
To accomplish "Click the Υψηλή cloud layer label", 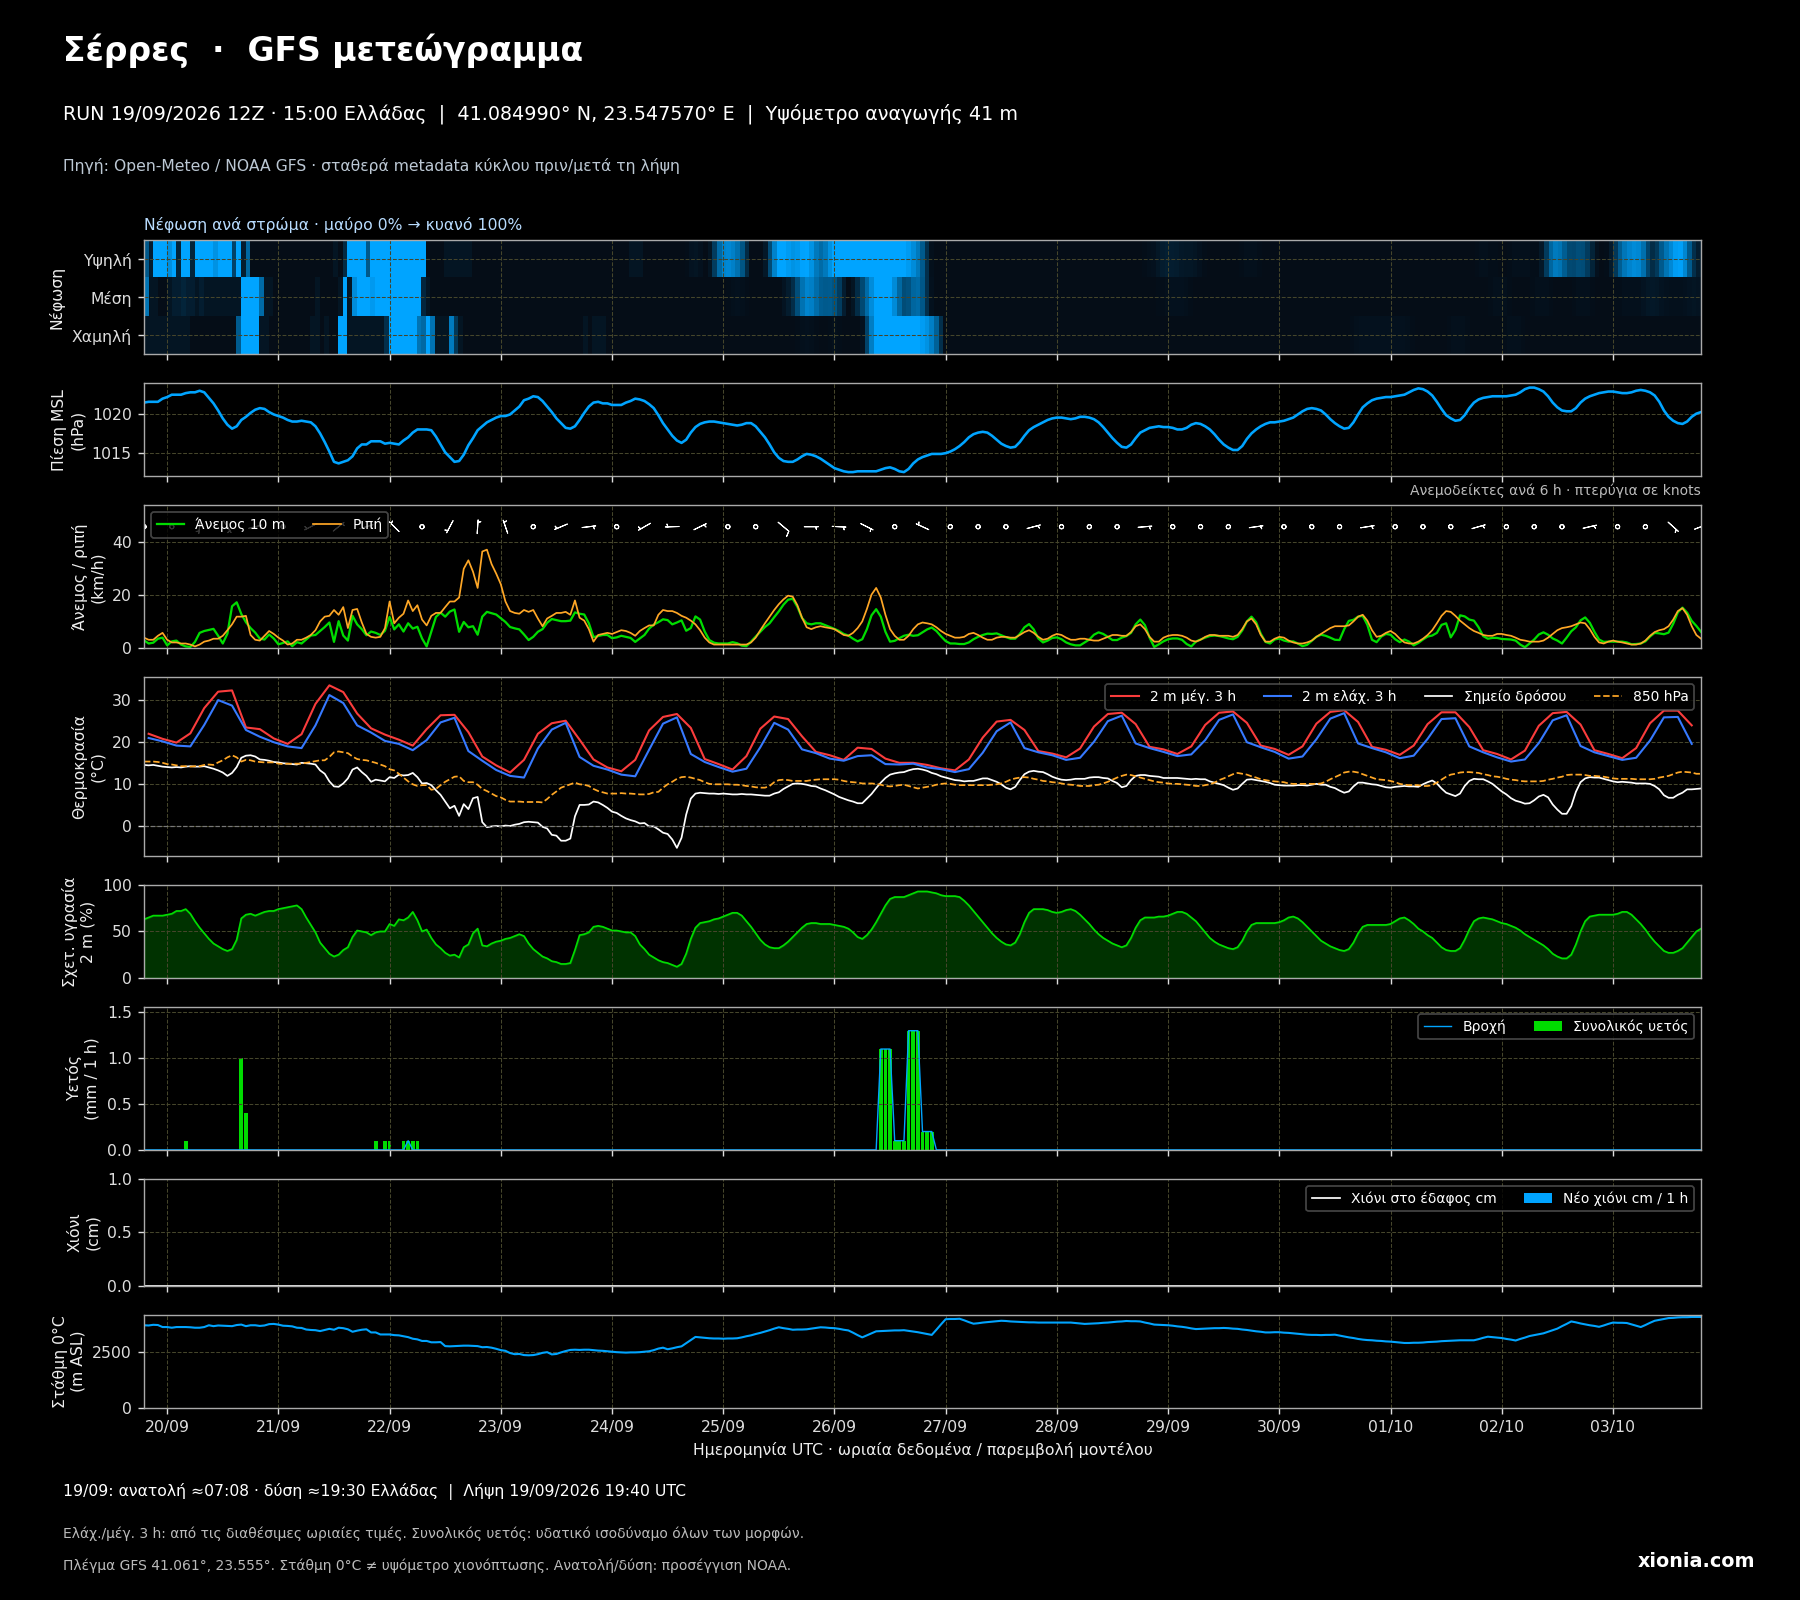I will coord(107,261).
